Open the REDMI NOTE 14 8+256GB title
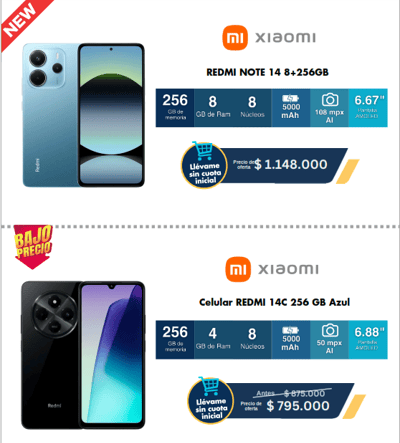 pyautogui.click(x=267, y=72)
